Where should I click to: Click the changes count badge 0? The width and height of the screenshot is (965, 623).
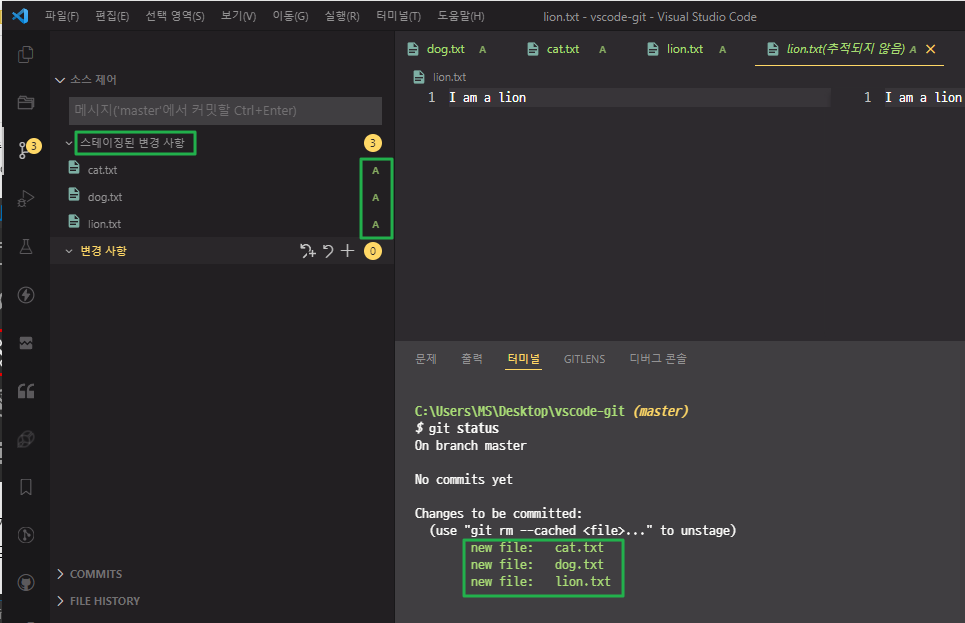[x=372, y=251]
